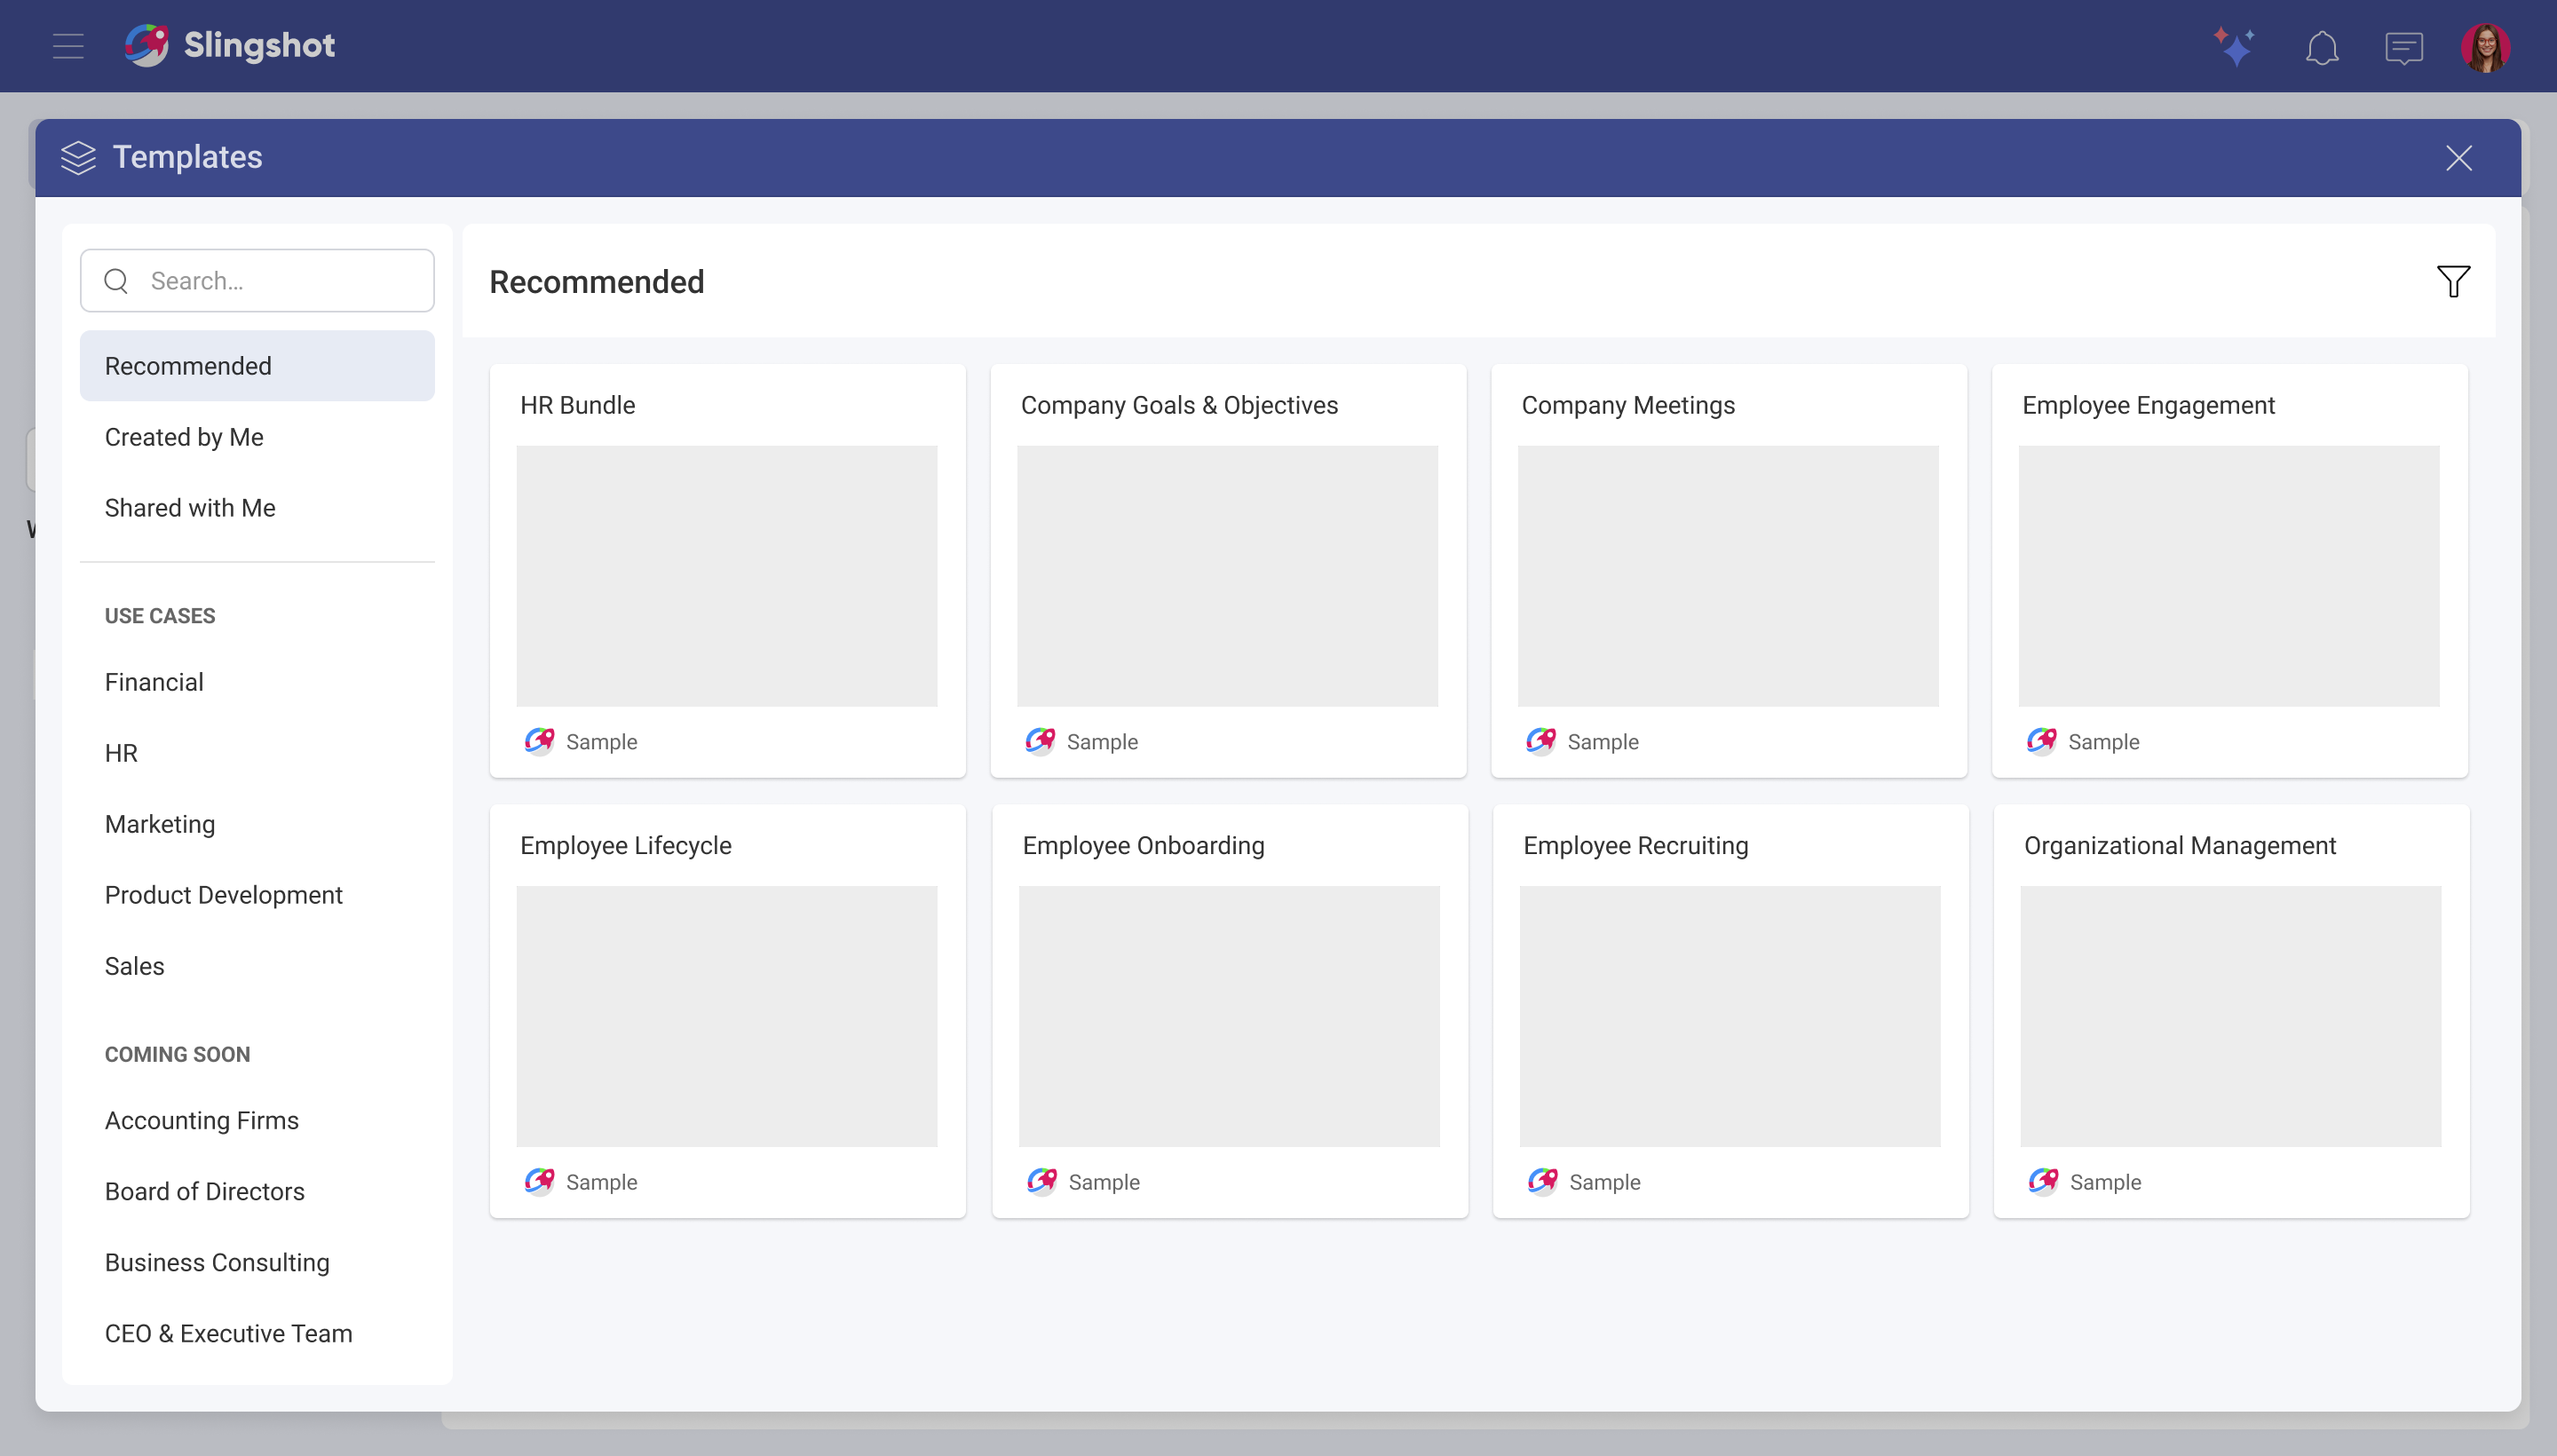This screenshot has width=2557, height=1456.
Task: Click Sample logo on Employee Lifecycle
Action: tap(539, 1181)
